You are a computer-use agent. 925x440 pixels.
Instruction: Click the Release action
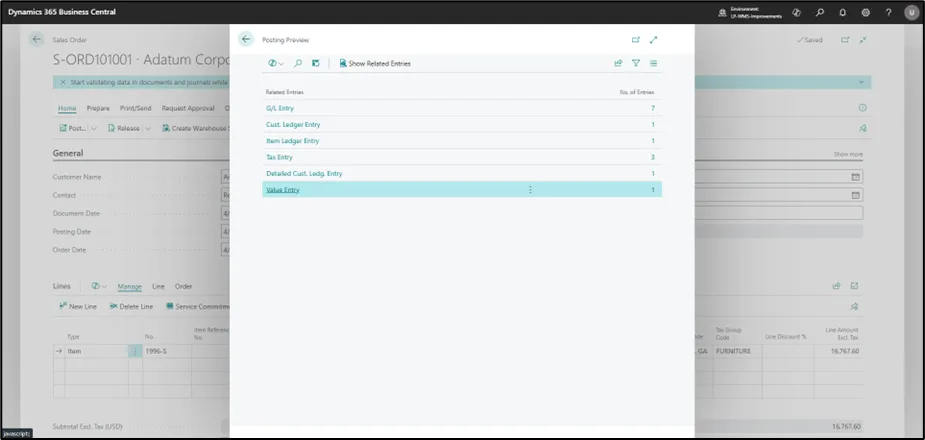pyautogui.click(x=124, y=128)
